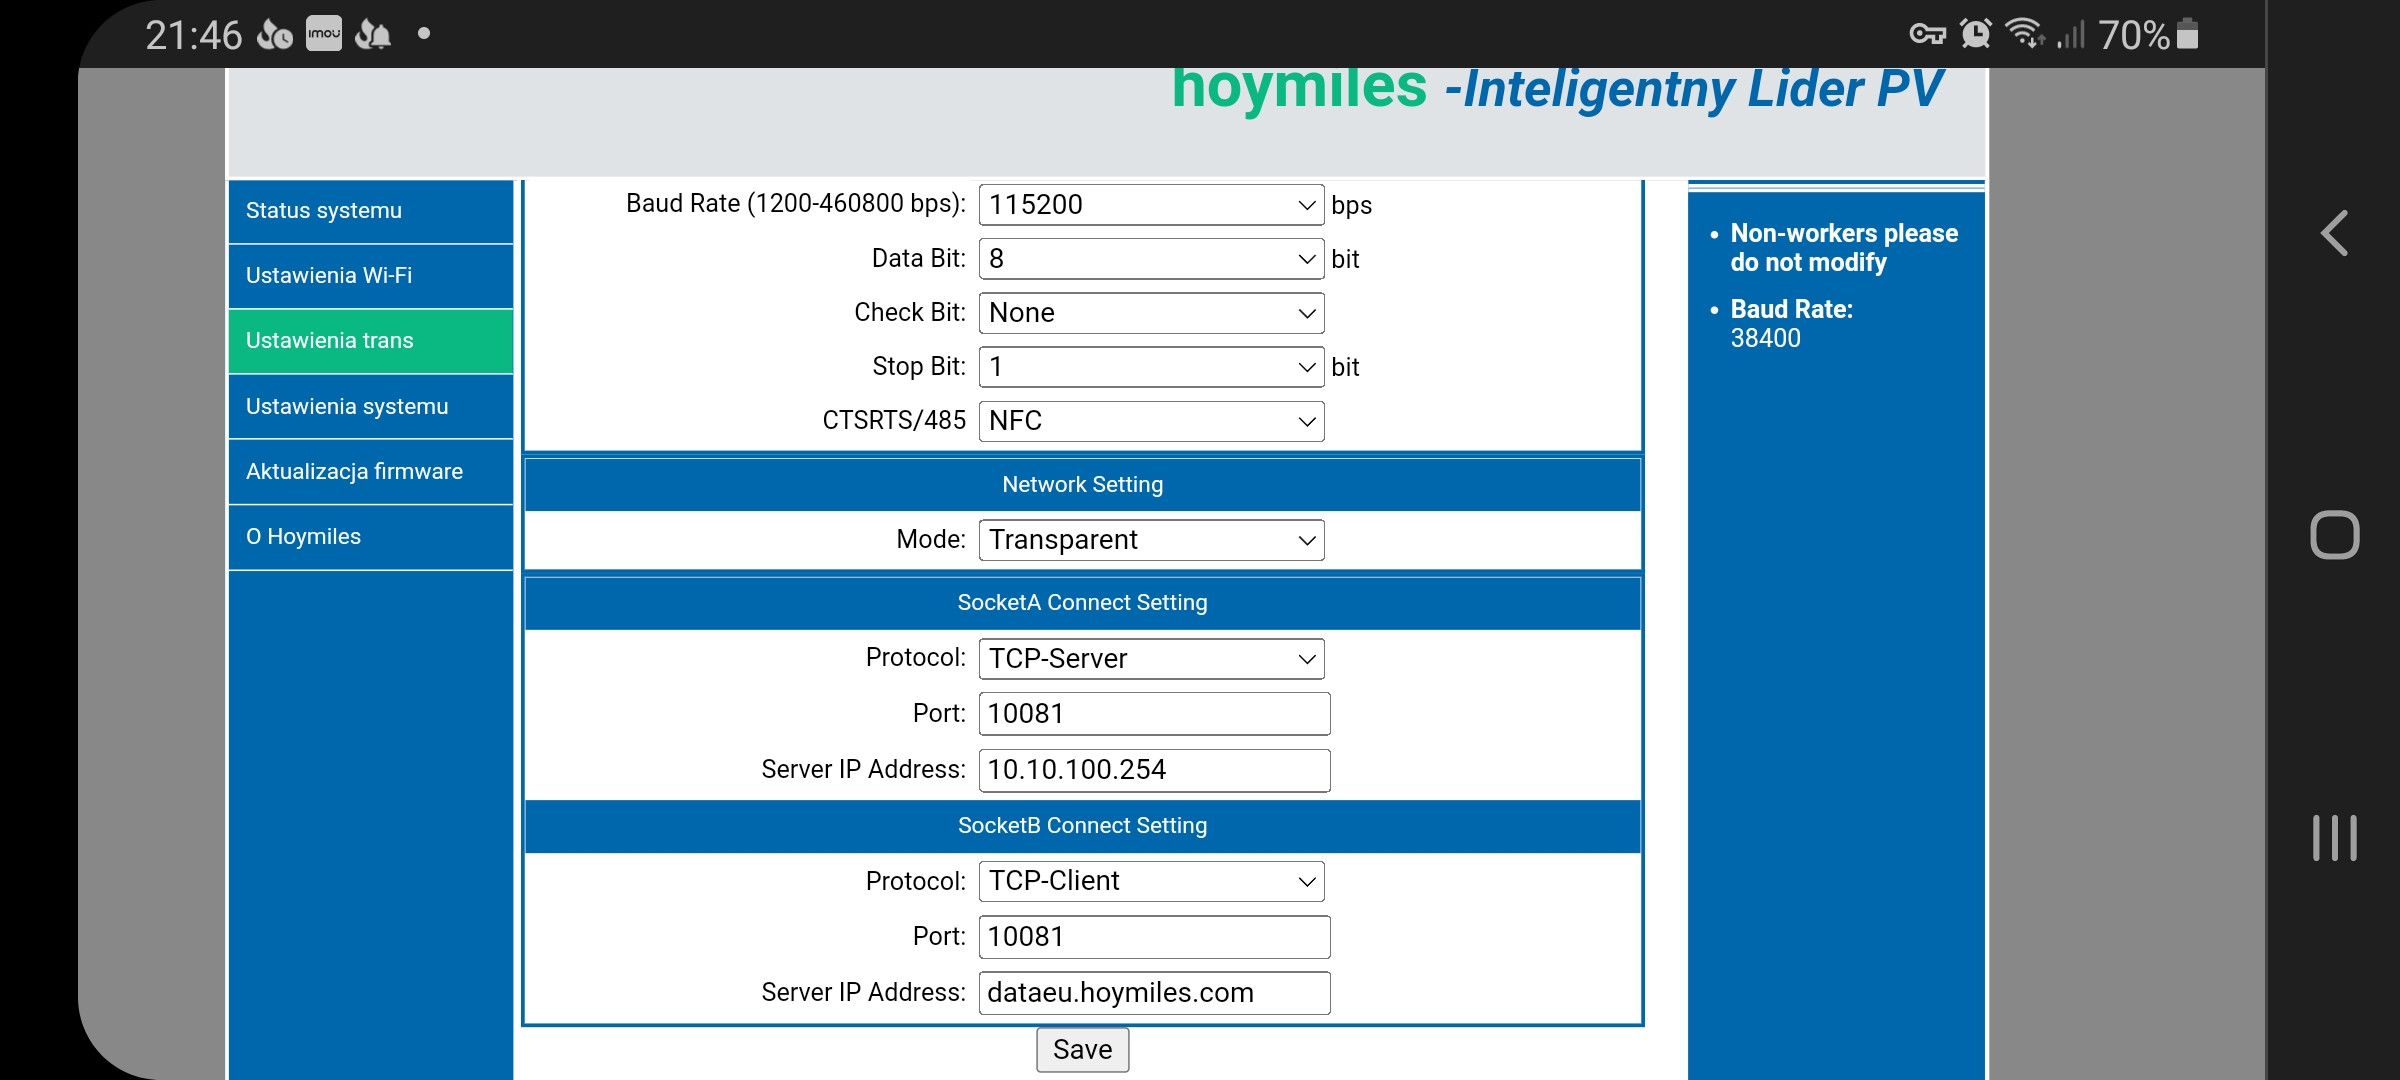Open the SocketA Protocol dropdown showing TCP-Server
Viewport: 2400px width, 1080px height.
pyautogui.click(x=1150, y=658)
